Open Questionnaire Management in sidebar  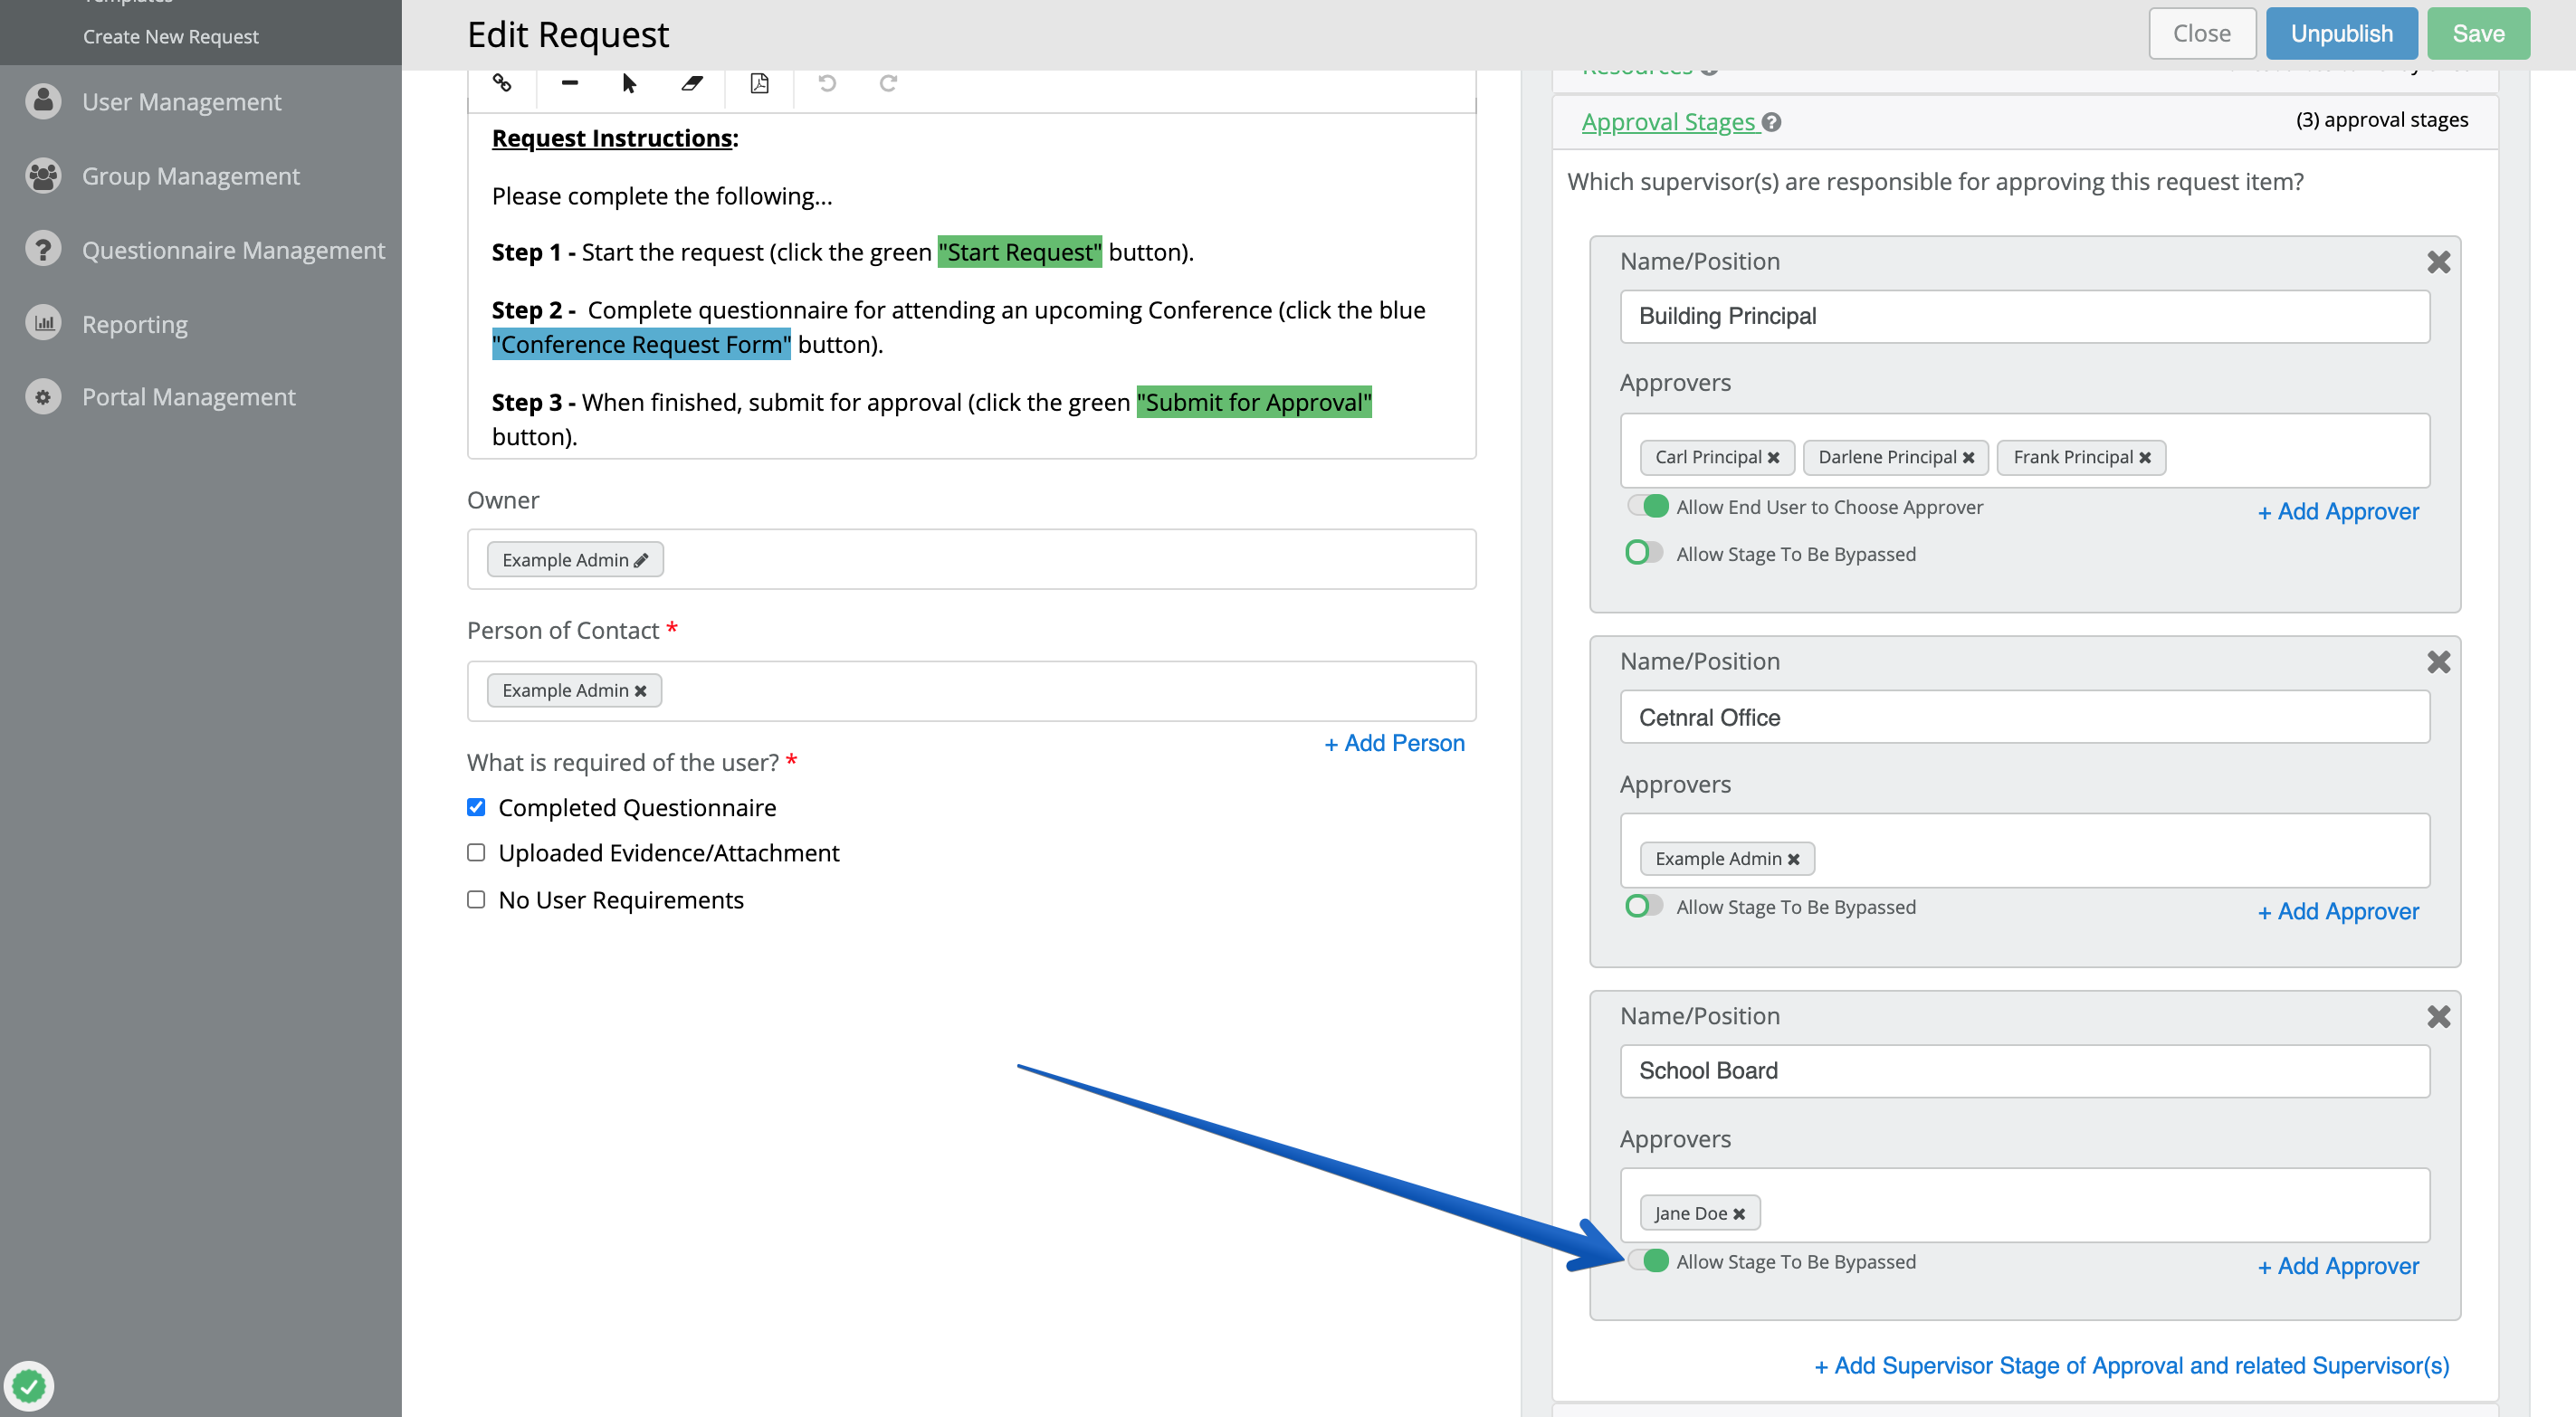tap(232, 250)
